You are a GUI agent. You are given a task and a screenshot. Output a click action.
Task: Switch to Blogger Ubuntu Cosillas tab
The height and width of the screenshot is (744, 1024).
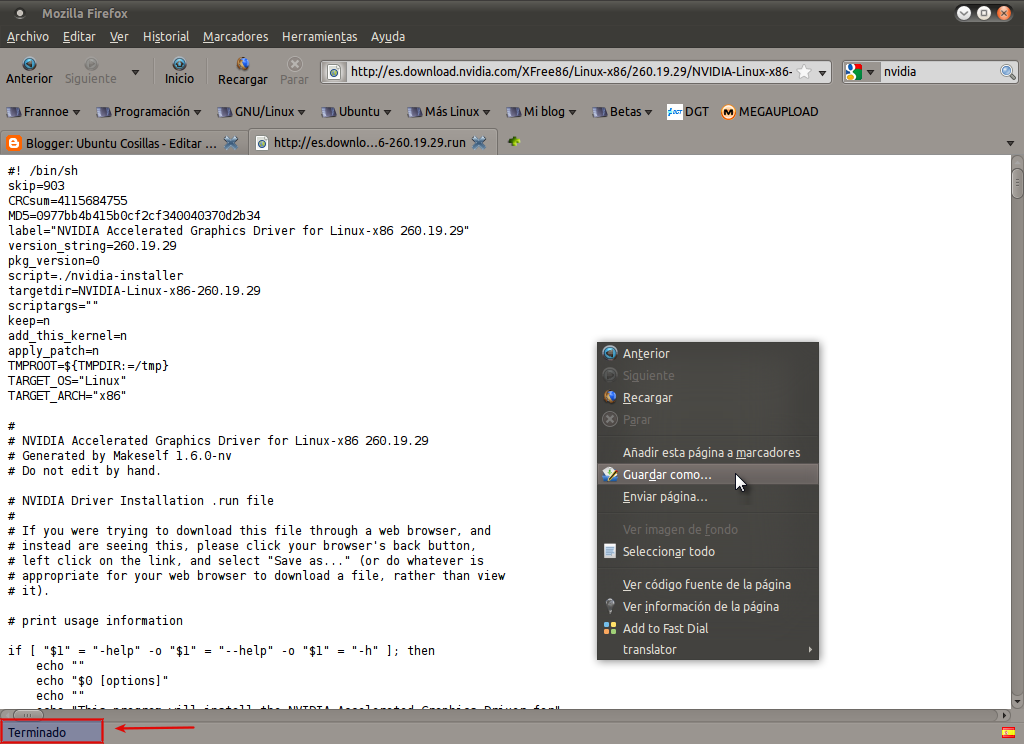pos(121,143)
